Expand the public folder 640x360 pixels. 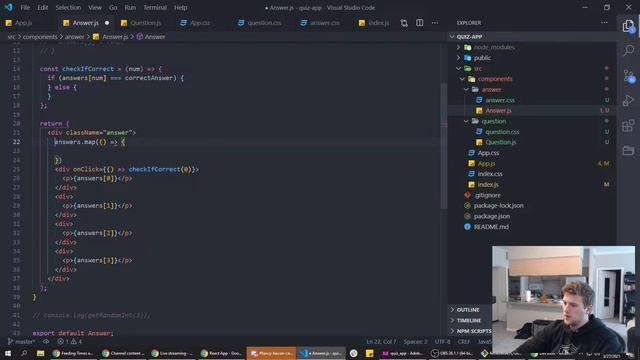[459, 58]
